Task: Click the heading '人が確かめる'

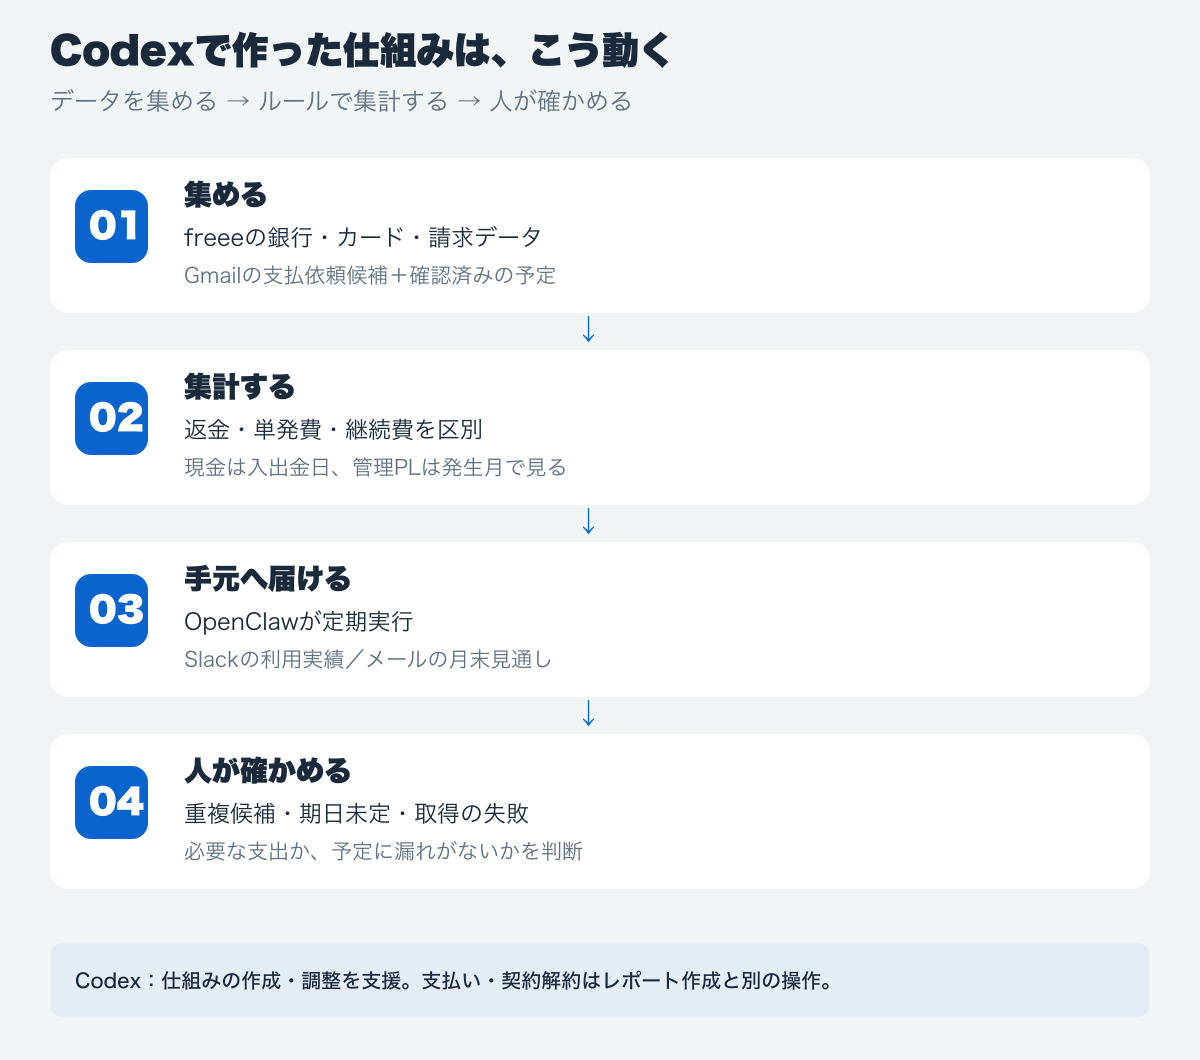Action: (x=267, y=770)
